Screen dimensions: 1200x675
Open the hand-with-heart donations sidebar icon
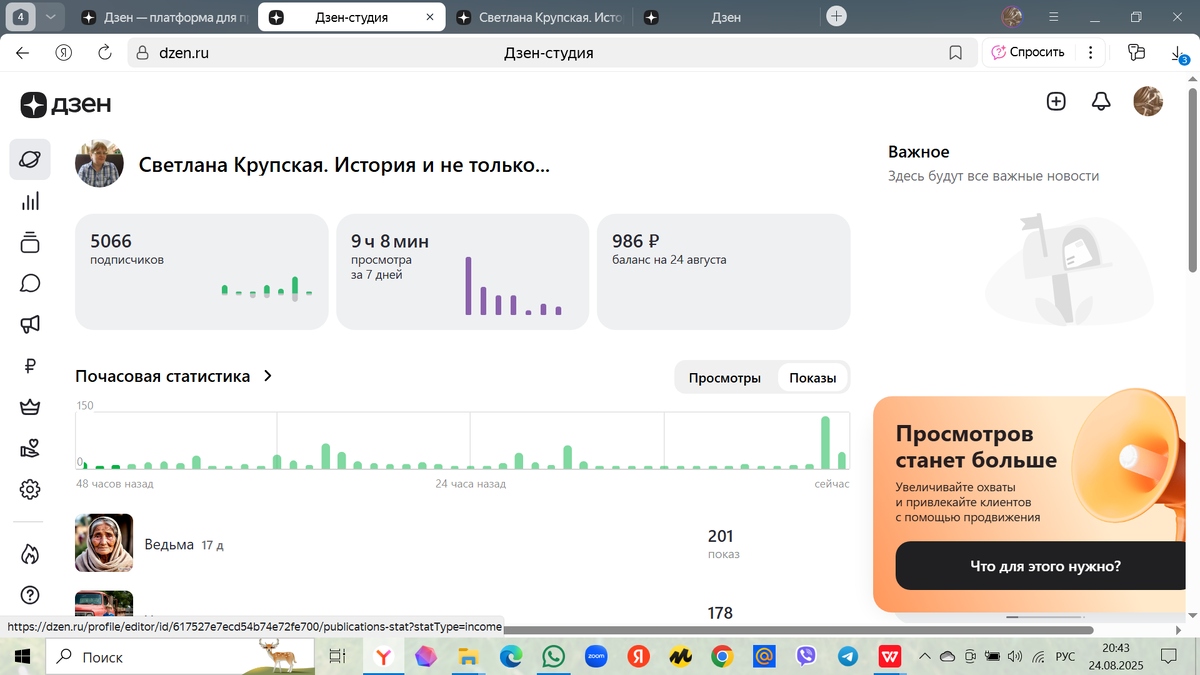[30, 448]
